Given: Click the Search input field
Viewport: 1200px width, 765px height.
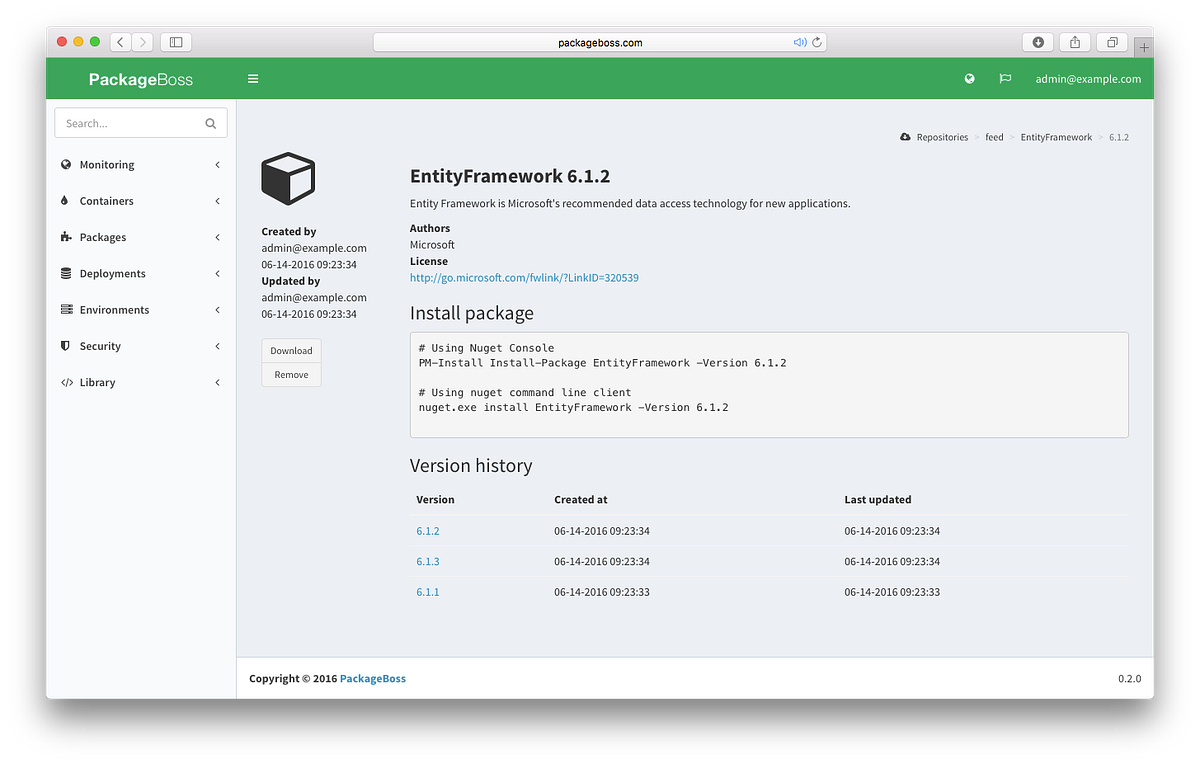Looking at the screenshot, I should [141, 123].
